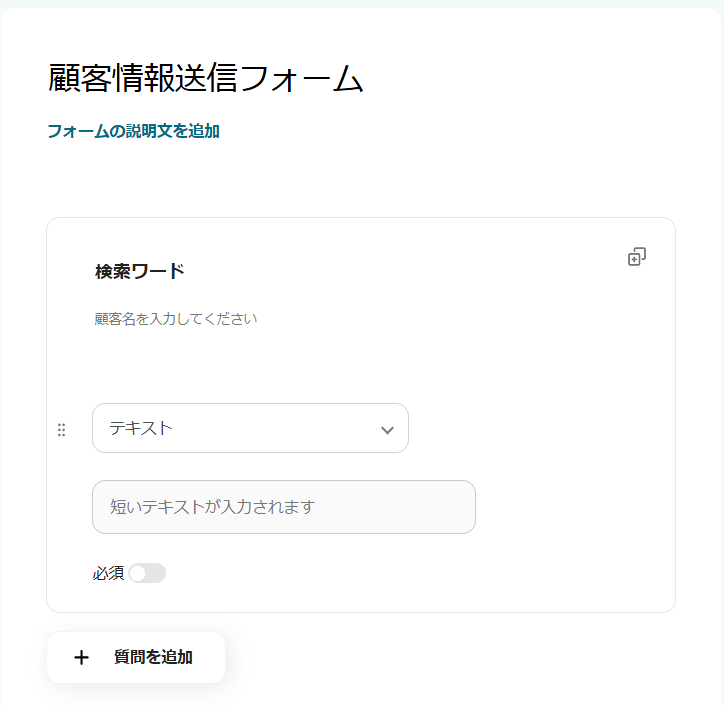Image resolution: width=724 pixels, height=706 pixels.
Task: Click the フォームの説明文を追加 link
Action: click(x=133, y=131)
